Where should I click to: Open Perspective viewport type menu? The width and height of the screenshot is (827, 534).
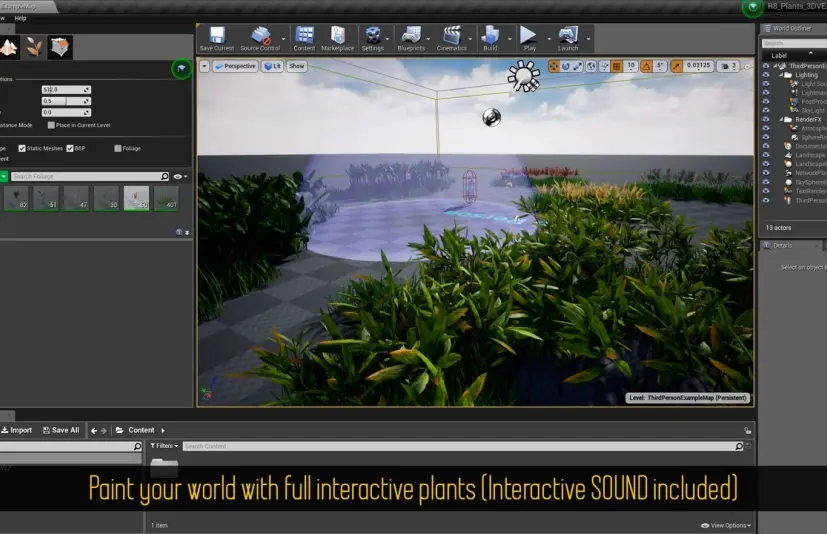click(x=235, y=66)
